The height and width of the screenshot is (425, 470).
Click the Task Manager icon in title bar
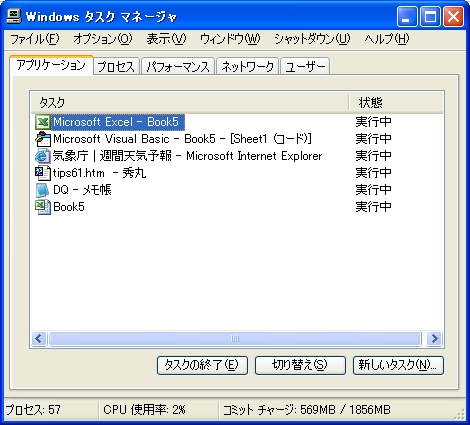pos(14,16)
